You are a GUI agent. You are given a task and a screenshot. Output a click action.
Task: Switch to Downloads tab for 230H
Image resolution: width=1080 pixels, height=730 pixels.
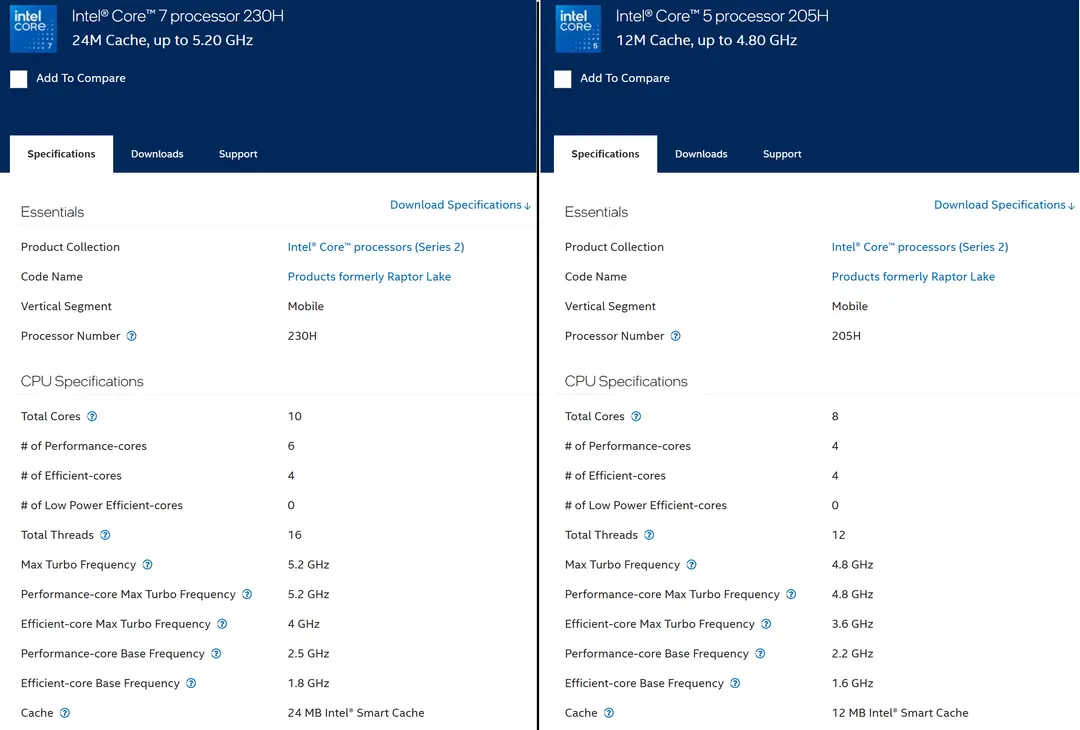pyautogui.click(x=157, y=154)
